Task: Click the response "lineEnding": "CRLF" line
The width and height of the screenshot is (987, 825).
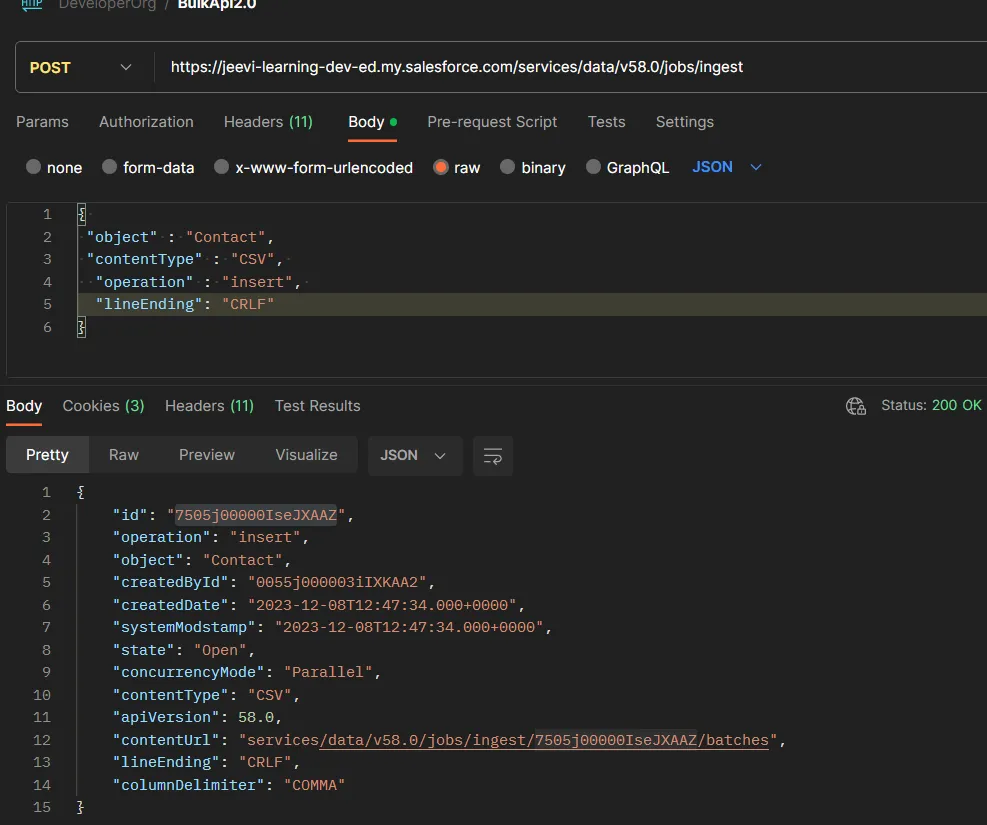Action: click(x=206, y=763)
